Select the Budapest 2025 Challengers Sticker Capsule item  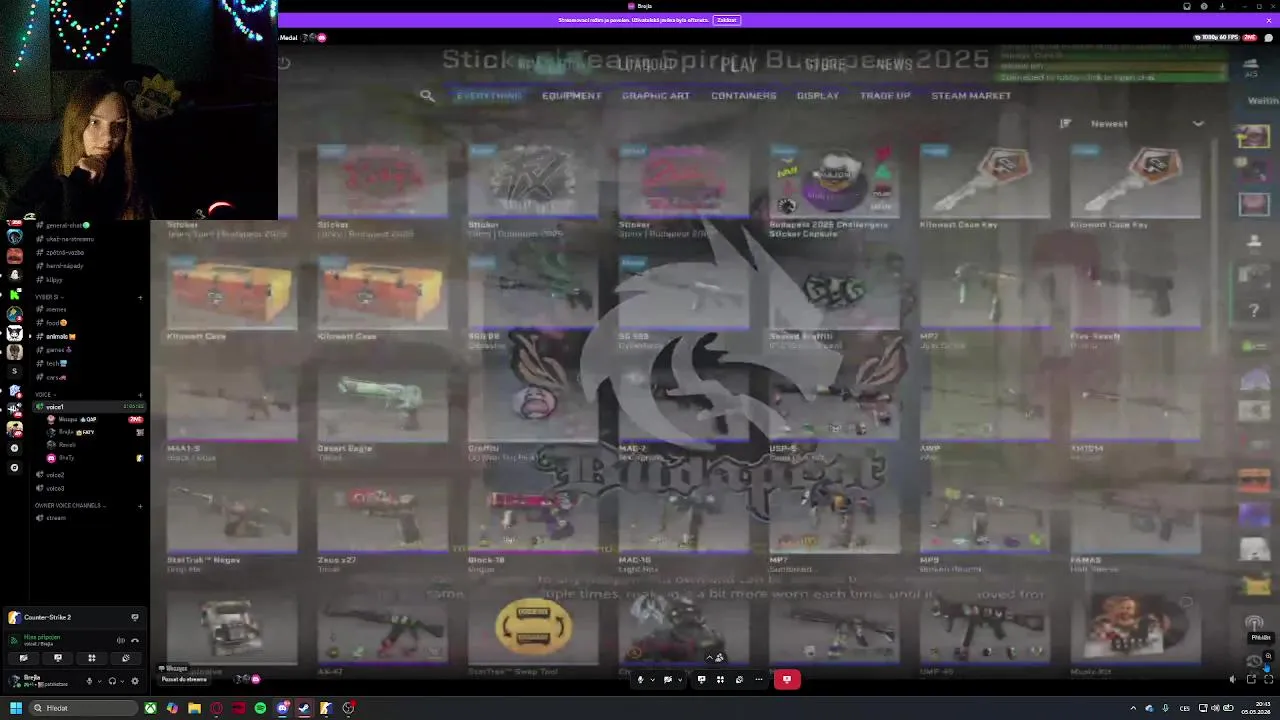click(x=834, y=188)
